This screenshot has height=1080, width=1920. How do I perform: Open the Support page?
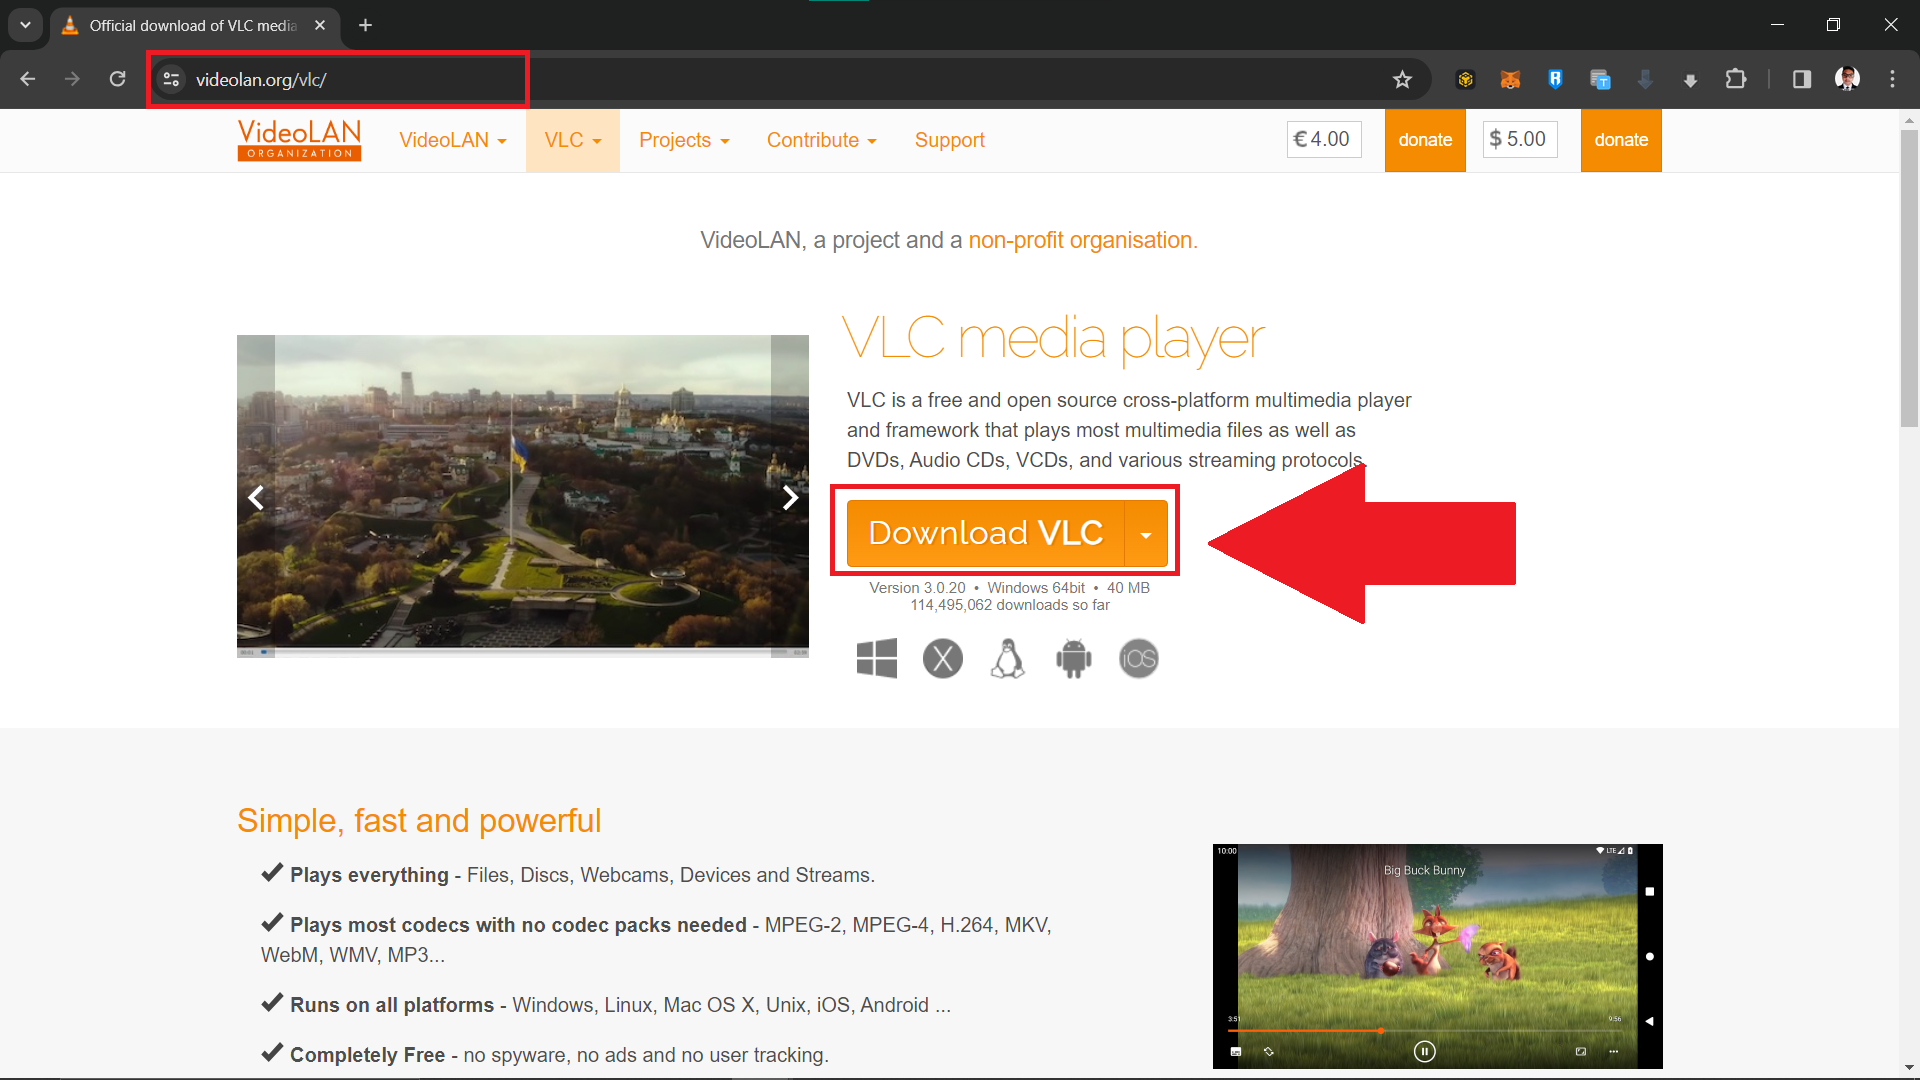pos(950,140)
